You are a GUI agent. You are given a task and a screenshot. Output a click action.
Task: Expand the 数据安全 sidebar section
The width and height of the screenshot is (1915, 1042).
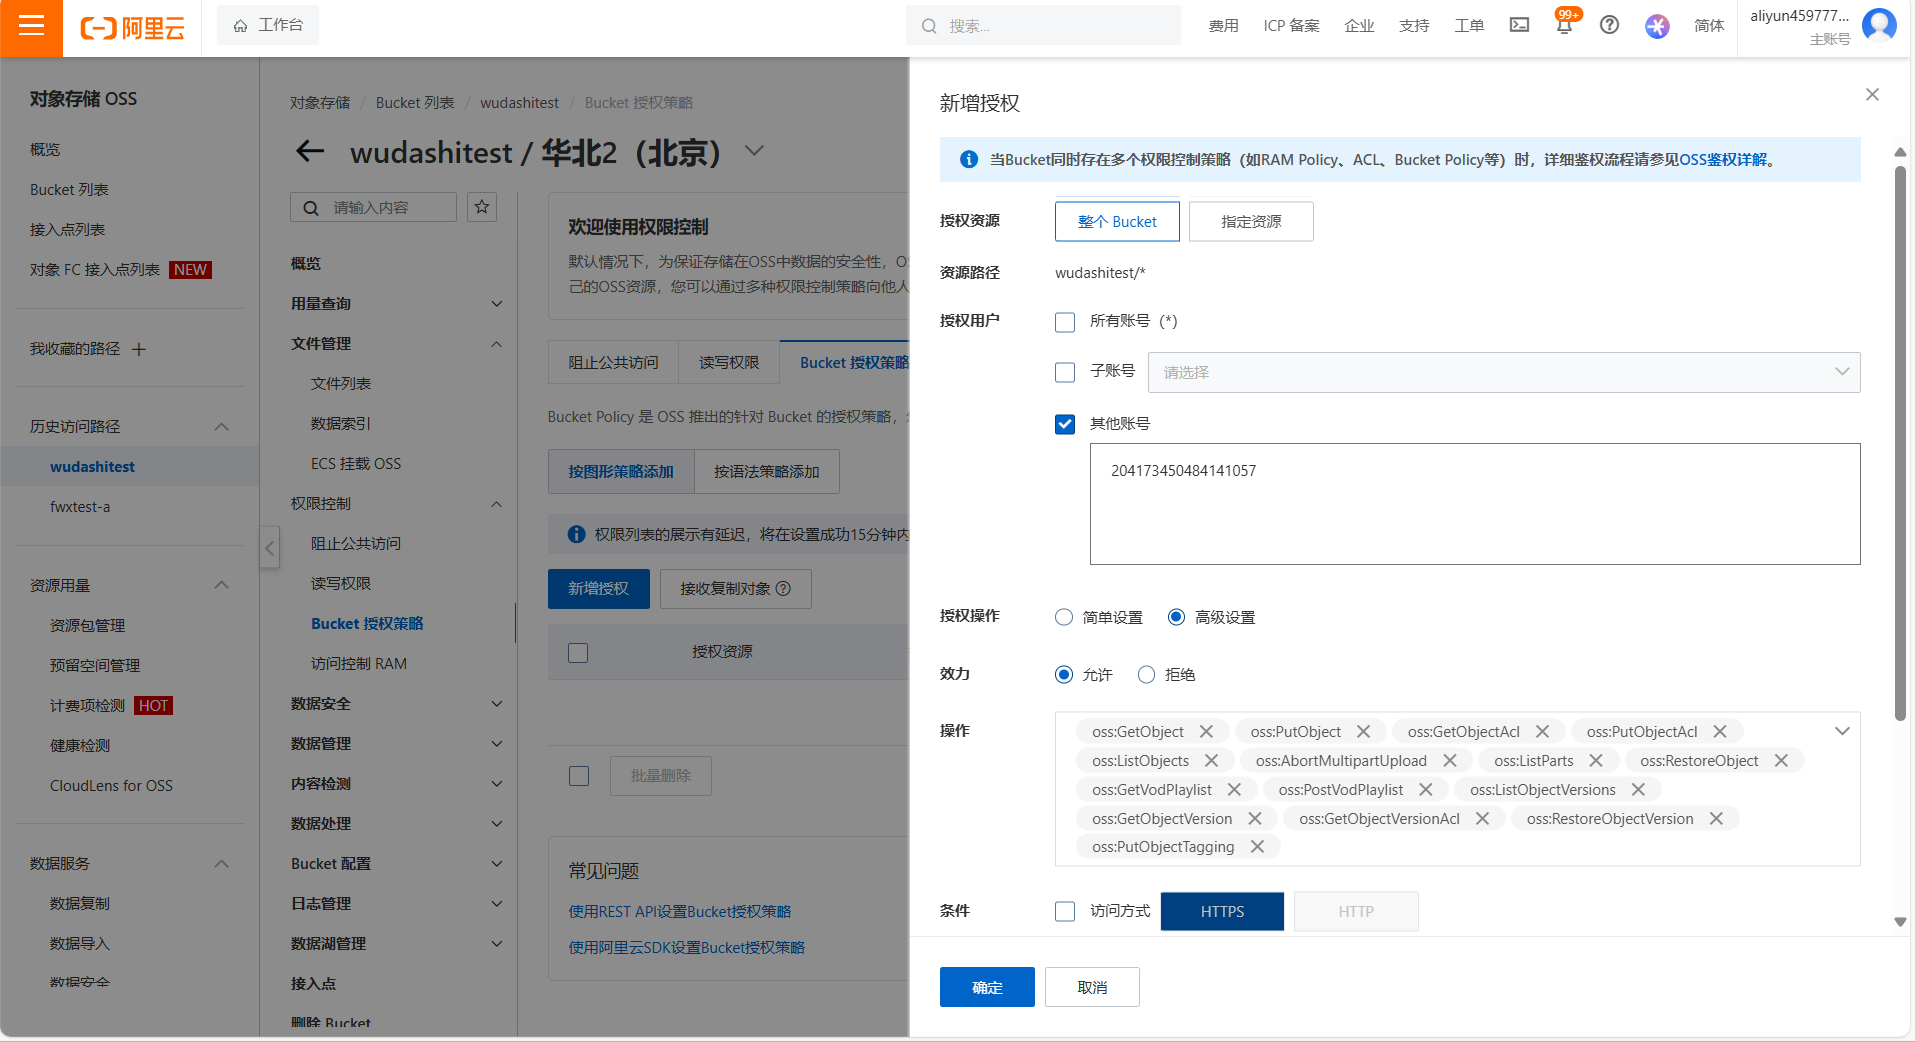pyautogui.click(x=396, y=704)
